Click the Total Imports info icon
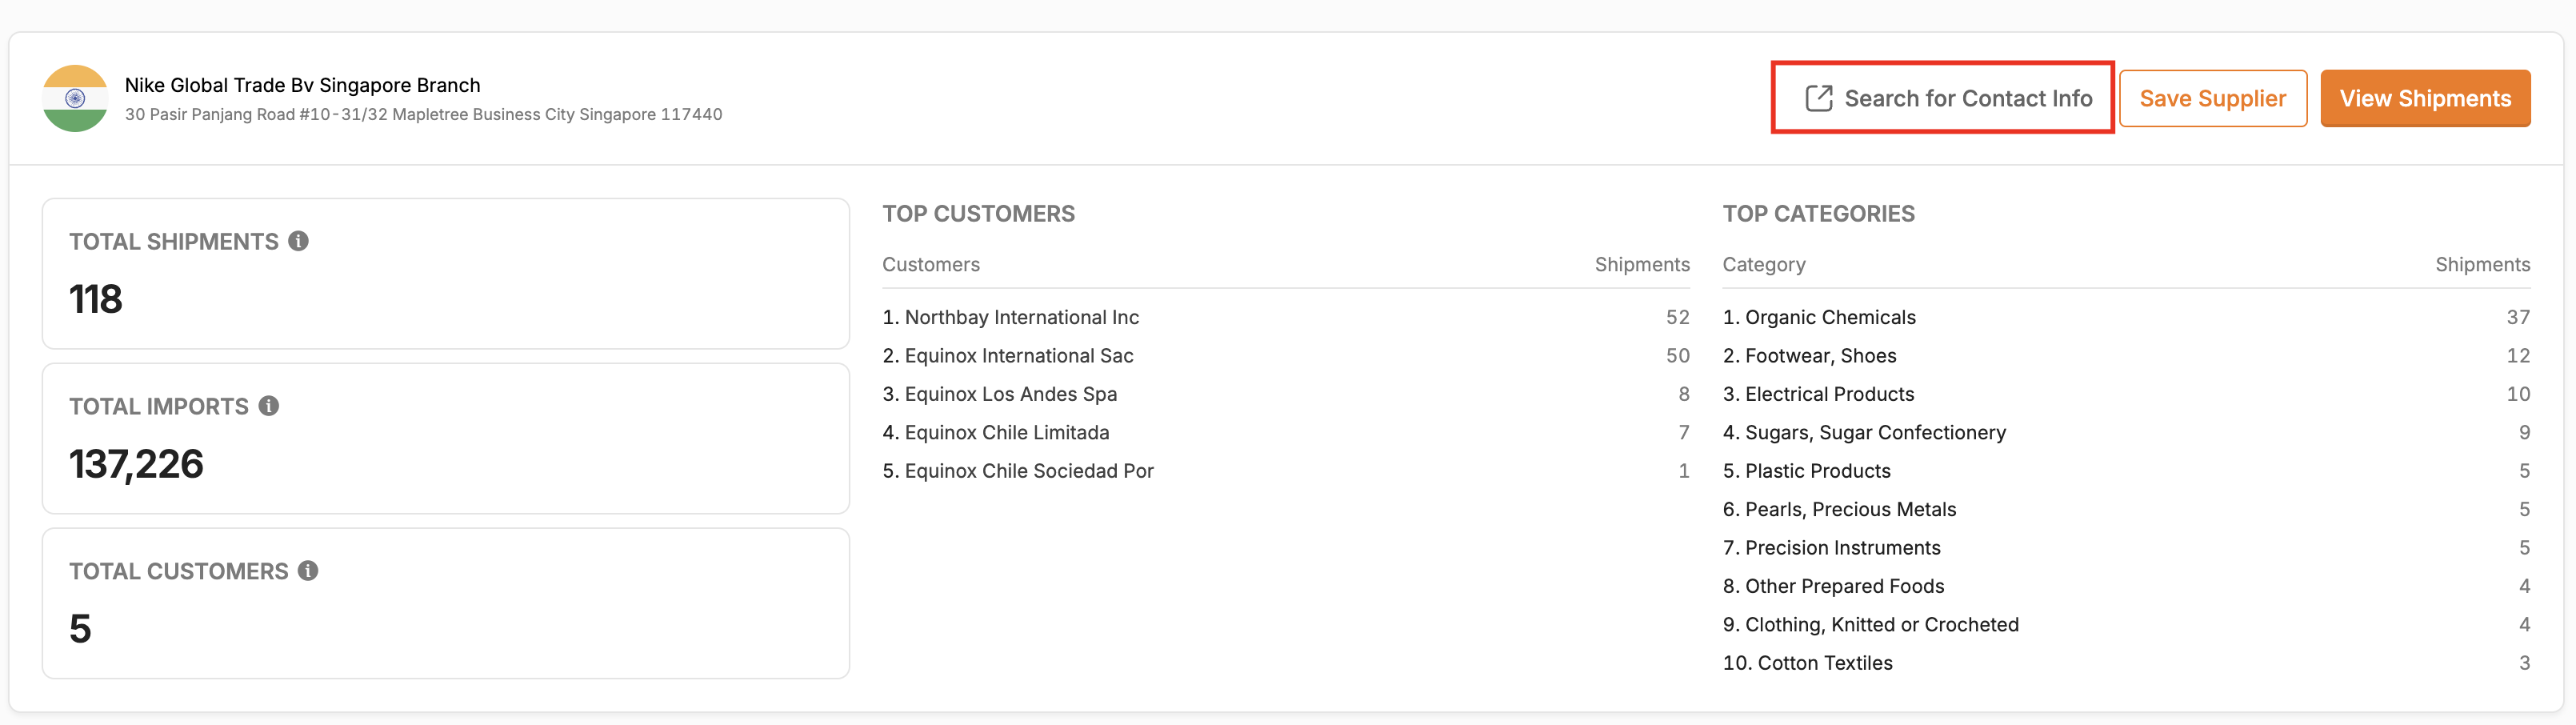The image size is (2576, 725). 268,406
